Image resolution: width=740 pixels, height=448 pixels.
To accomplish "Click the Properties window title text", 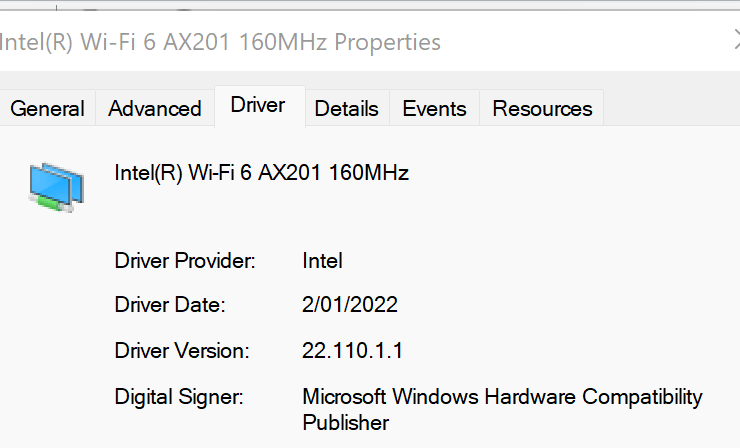I will [x=220, y=42].
